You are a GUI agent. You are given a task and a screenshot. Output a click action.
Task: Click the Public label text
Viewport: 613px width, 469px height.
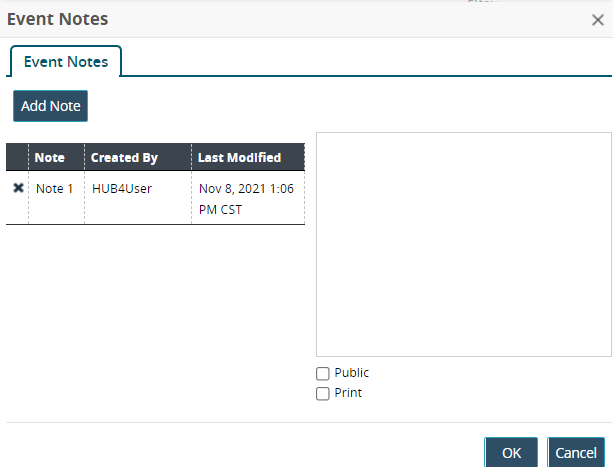(x=352, y=373)
